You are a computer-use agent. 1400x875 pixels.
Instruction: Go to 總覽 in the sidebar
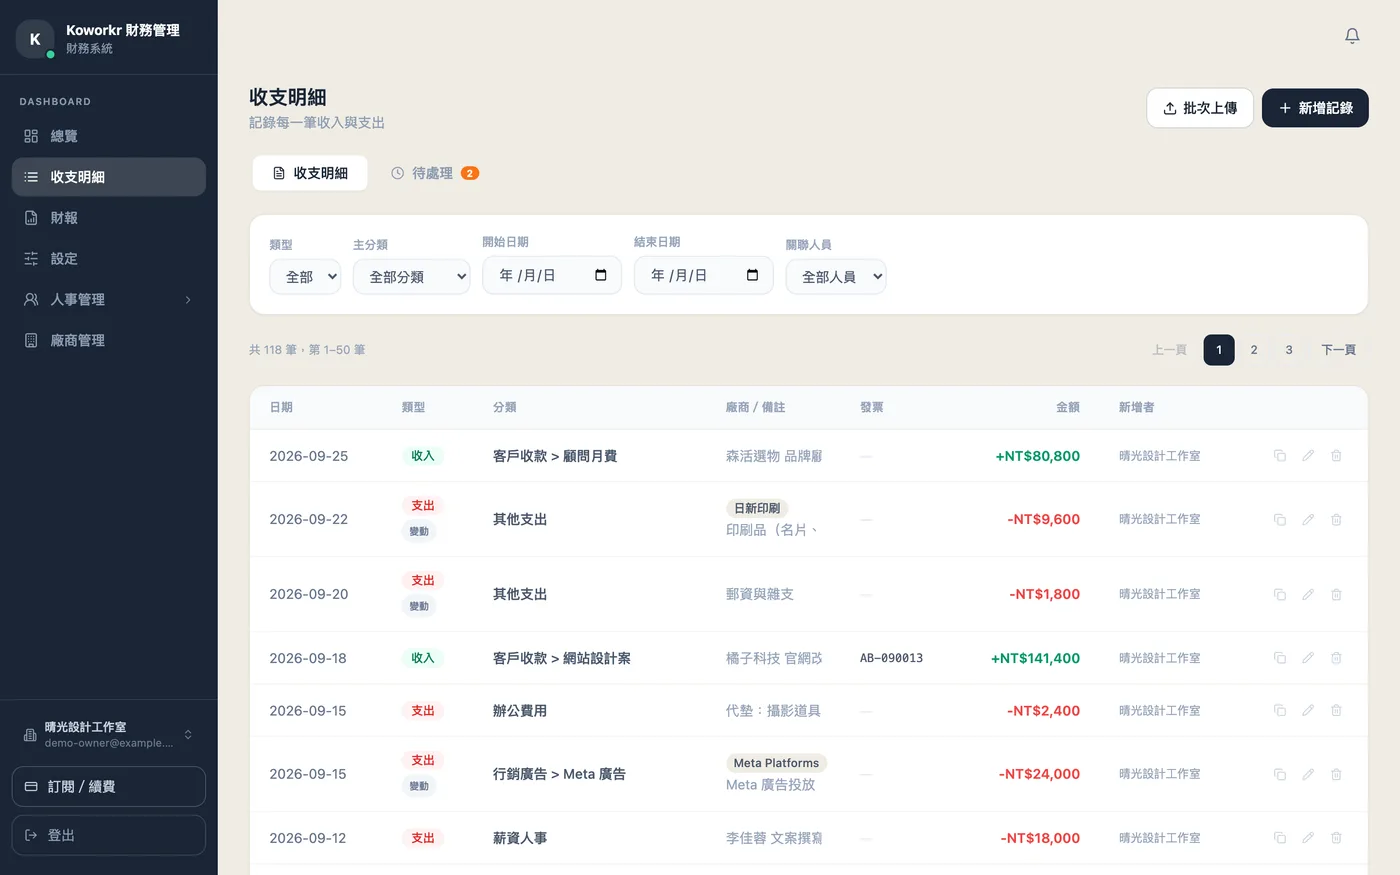click(x=109, y=136)
